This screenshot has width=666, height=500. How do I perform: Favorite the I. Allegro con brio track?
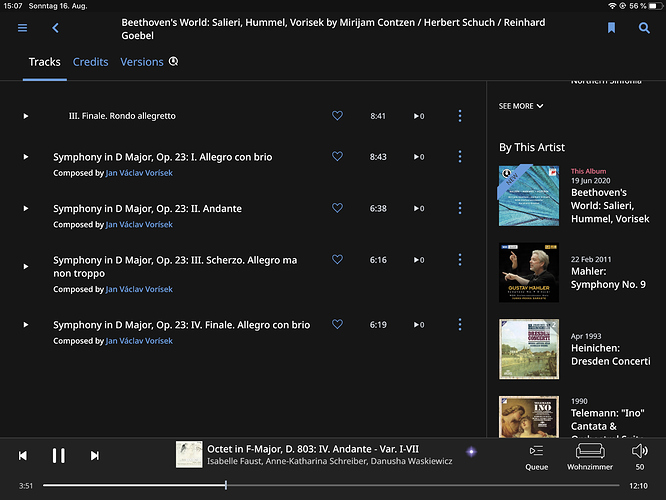click(x=337, y=156)
